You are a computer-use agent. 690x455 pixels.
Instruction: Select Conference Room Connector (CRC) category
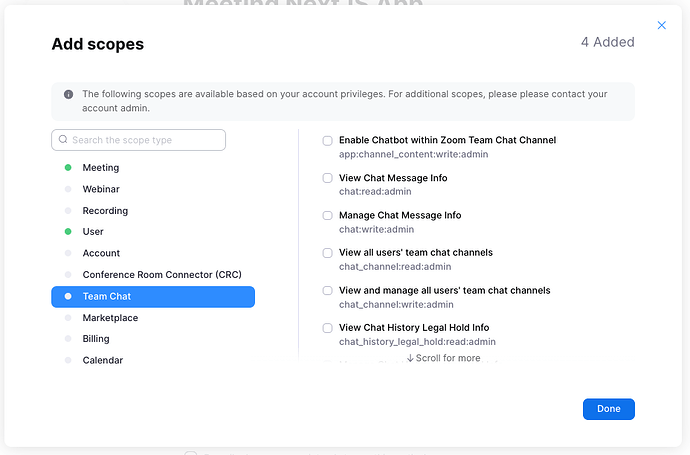tap(161, 275)
